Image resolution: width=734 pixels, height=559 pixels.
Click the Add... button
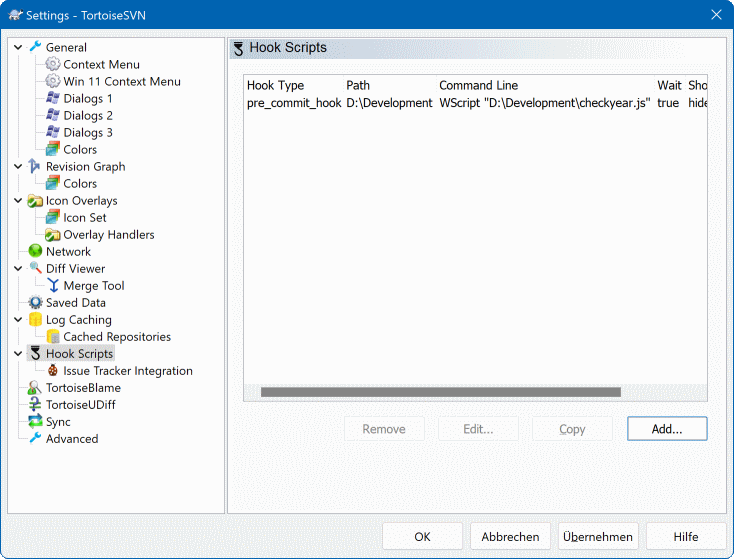(667, 429)
